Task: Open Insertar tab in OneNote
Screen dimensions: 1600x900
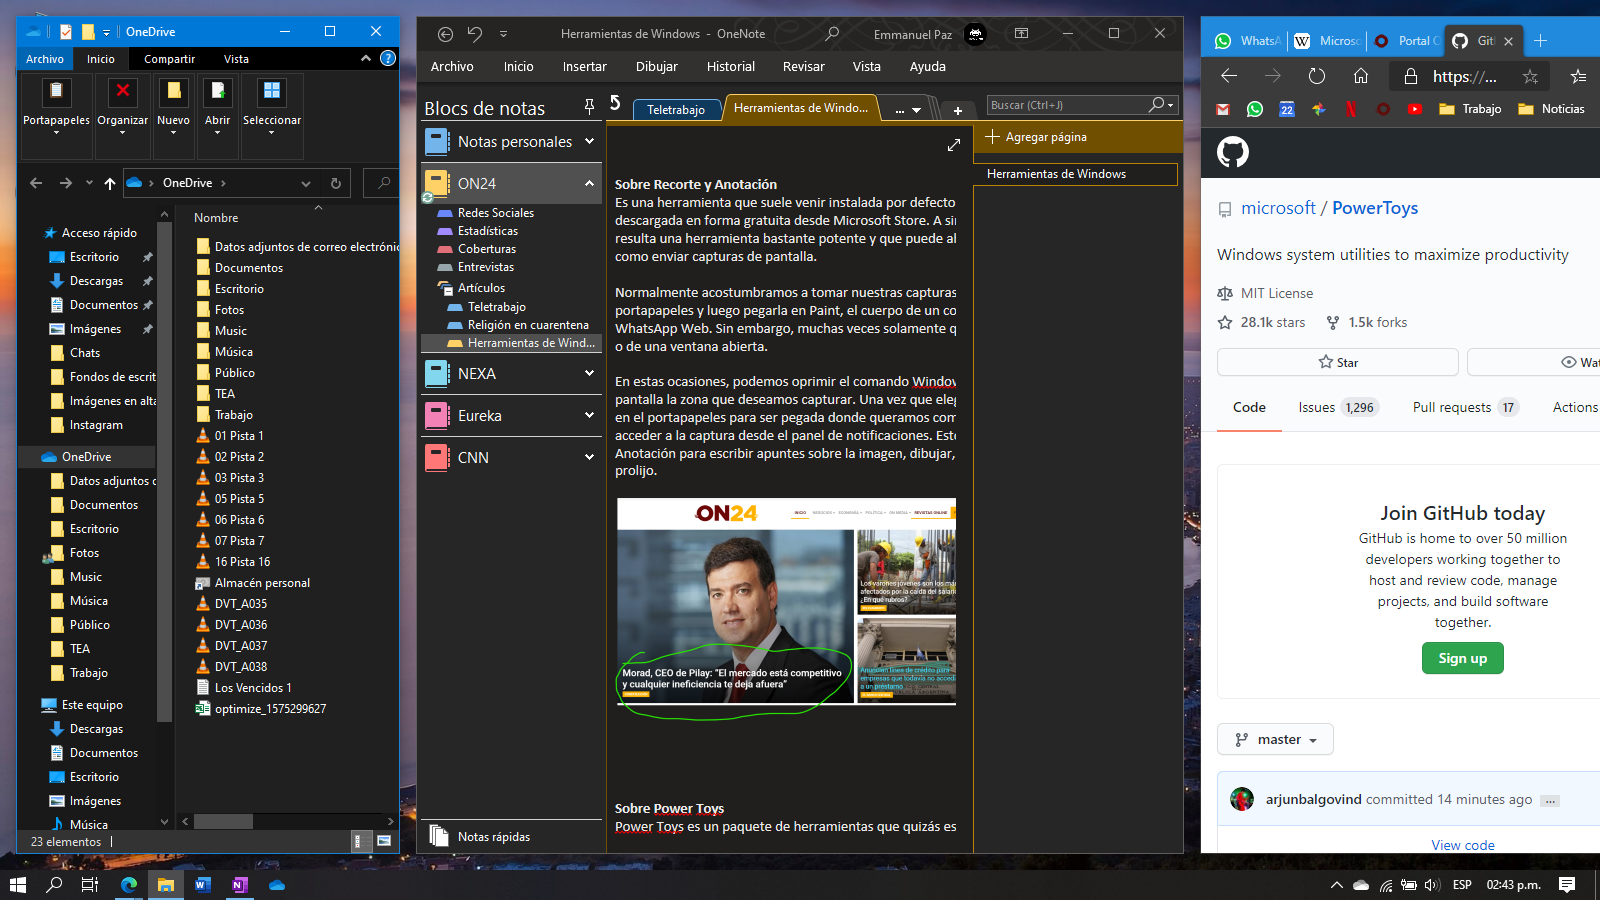Action: (x=584, y=67)
